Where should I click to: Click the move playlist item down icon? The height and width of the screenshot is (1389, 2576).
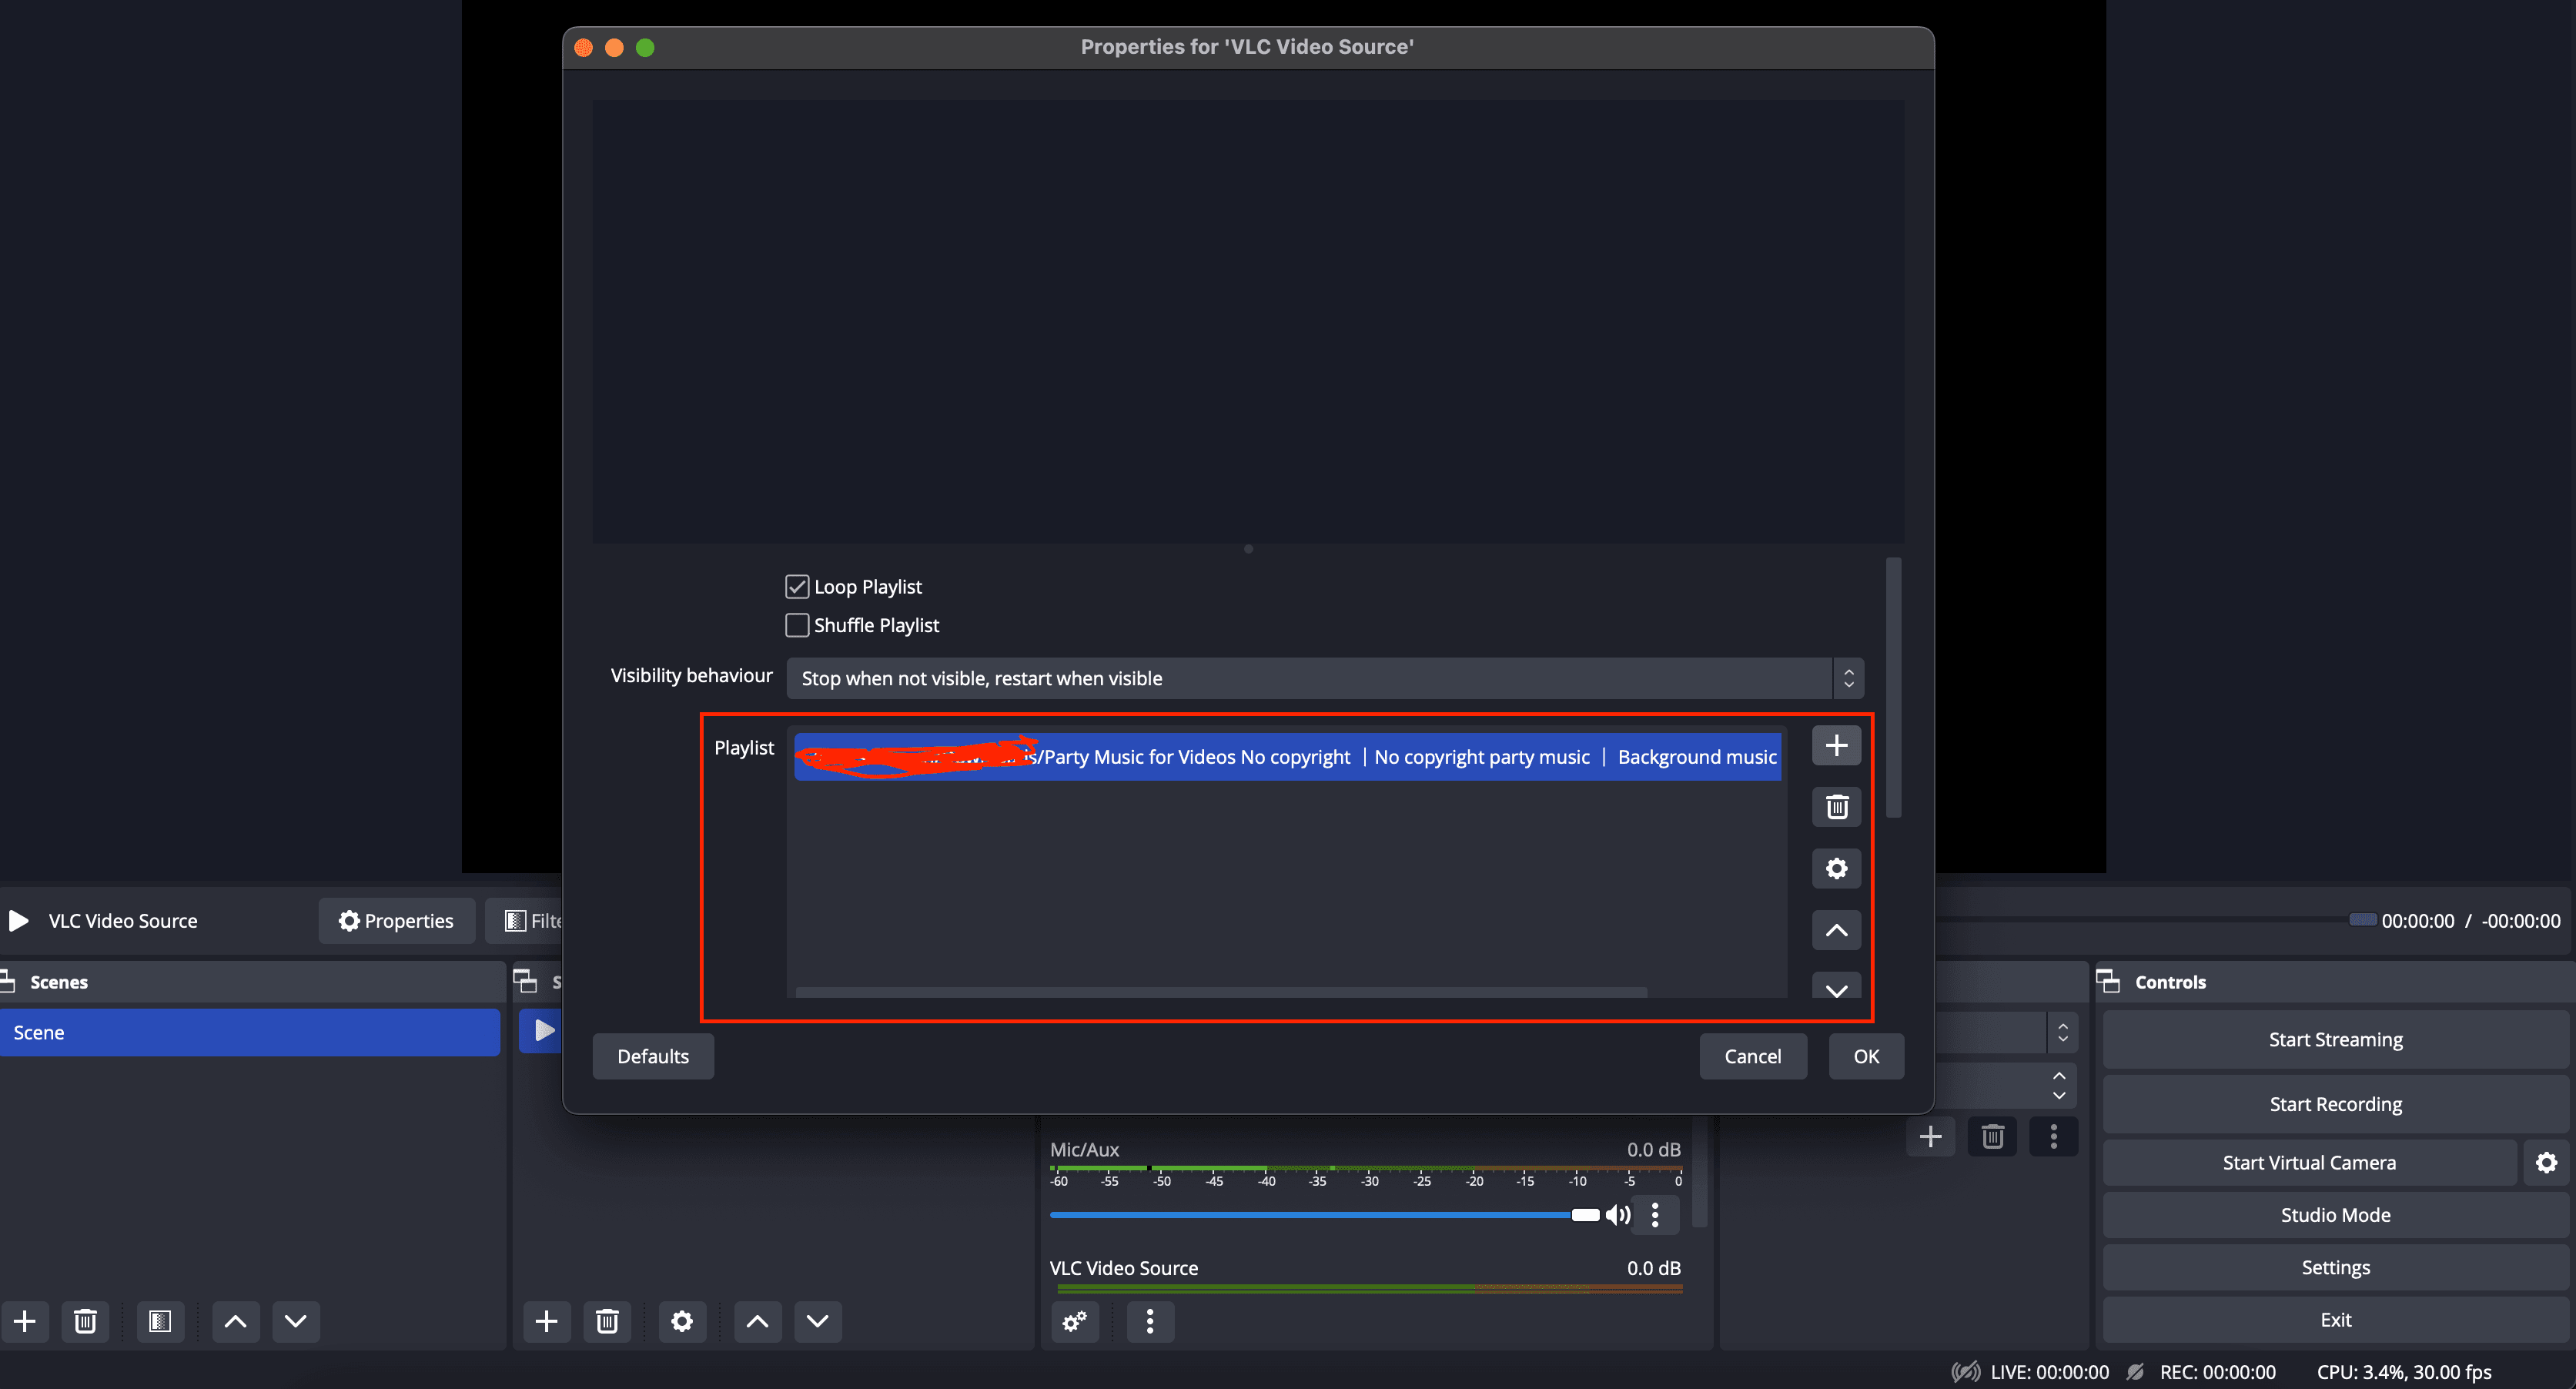(x=1837, y=989)
